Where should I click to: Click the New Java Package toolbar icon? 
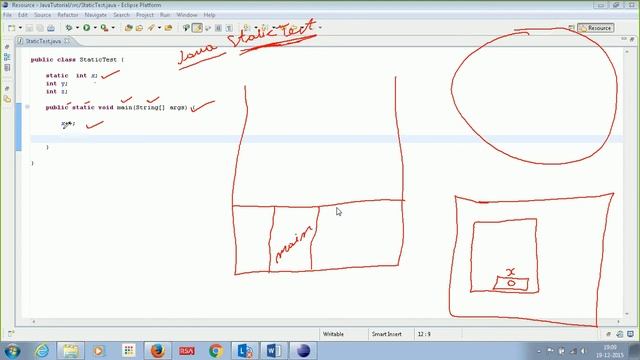click(x=129, y=28)
